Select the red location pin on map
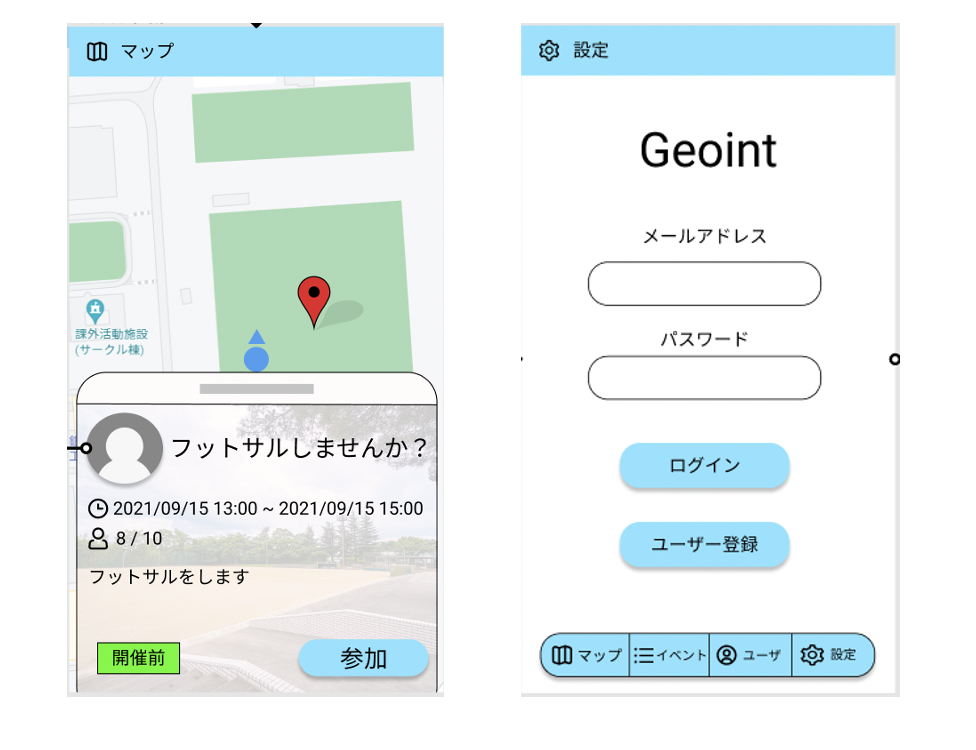Viewport: 976px width, 750px height. point(314,302)
